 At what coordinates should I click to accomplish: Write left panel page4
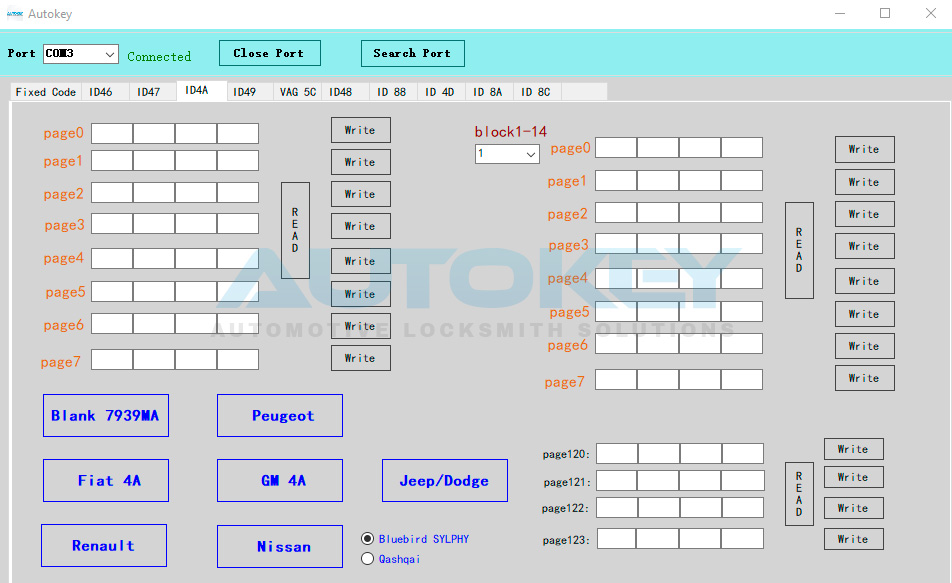361,261
